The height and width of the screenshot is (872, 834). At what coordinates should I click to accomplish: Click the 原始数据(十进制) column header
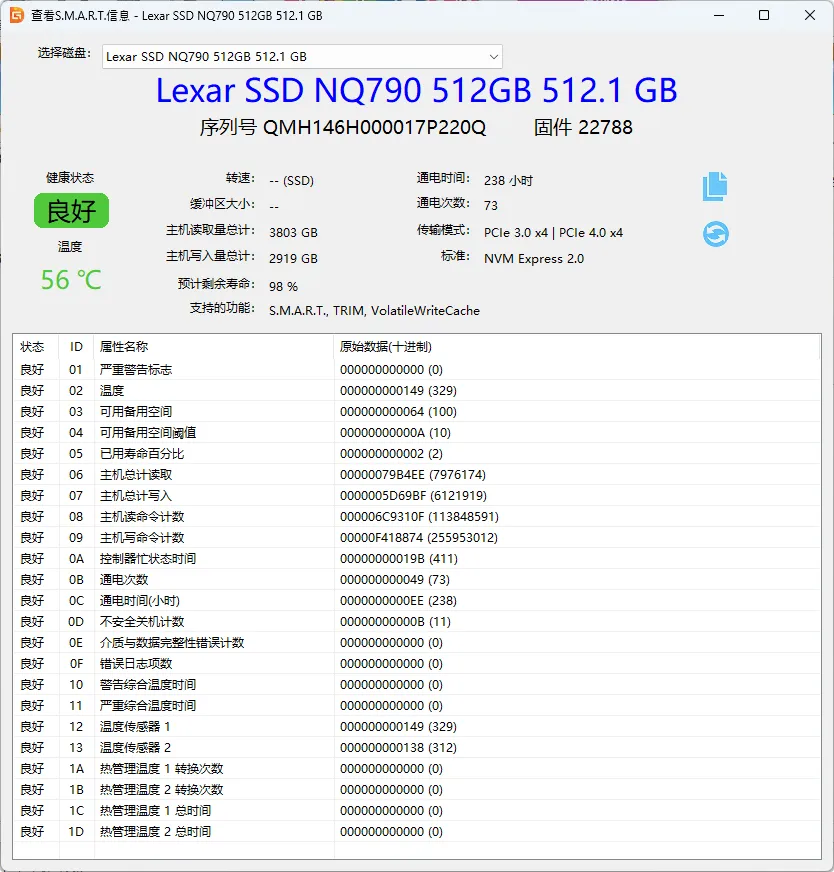click(386, 347)
